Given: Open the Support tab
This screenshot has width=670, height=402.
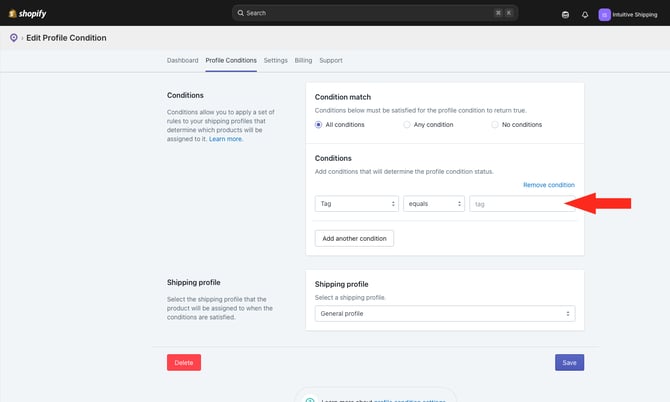Looking at the screenshot, I should [331, 60].
